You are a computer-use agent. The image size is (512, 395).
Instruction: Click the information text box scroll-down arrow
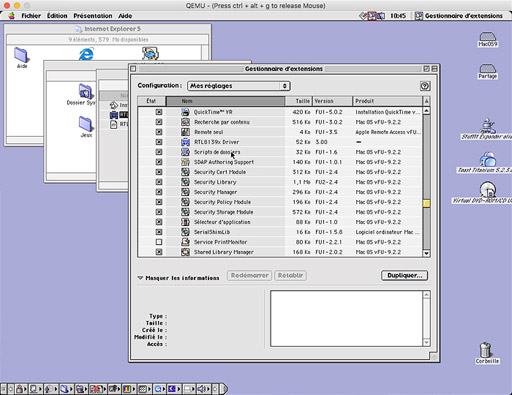coord(426,343)
